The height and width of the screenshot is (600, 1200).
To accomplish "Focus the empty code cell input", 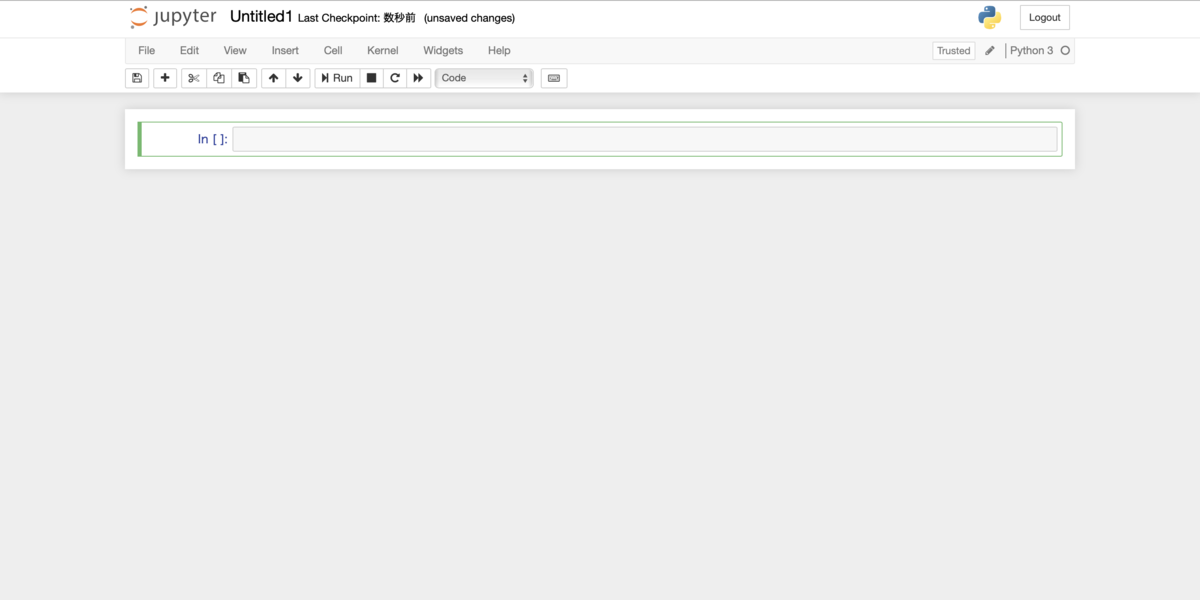I will (645, 139).
